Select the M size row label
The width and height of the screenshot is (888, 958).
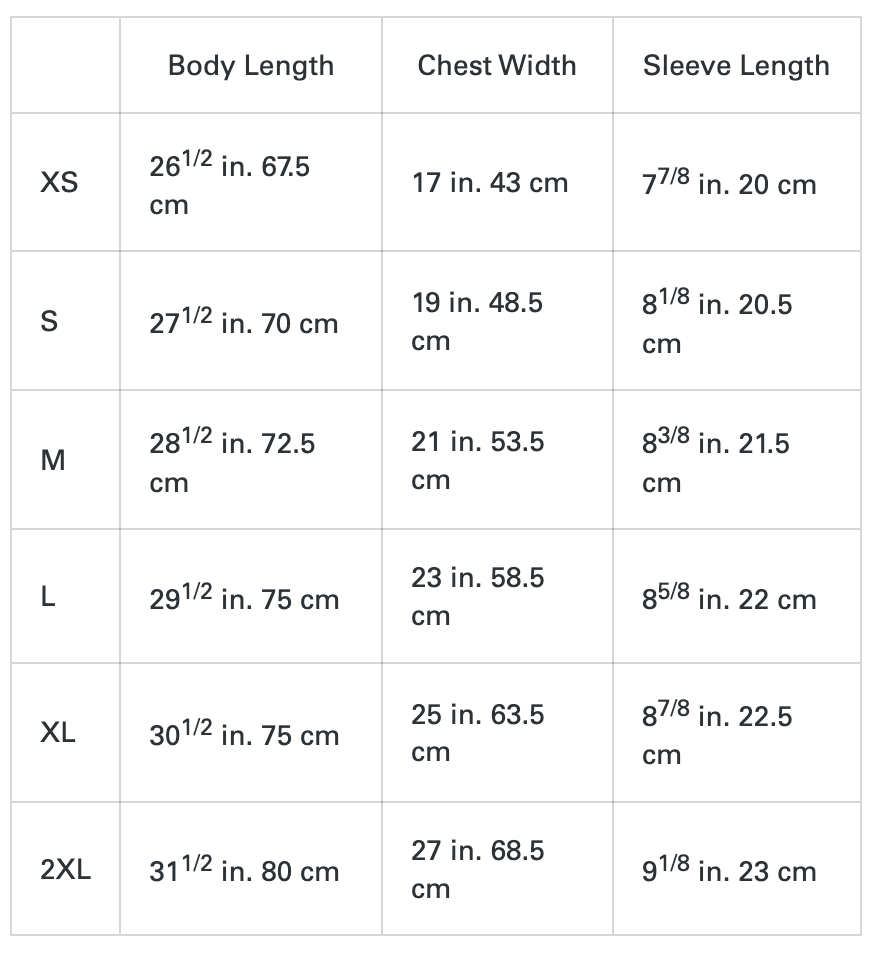tap(53, 460)
